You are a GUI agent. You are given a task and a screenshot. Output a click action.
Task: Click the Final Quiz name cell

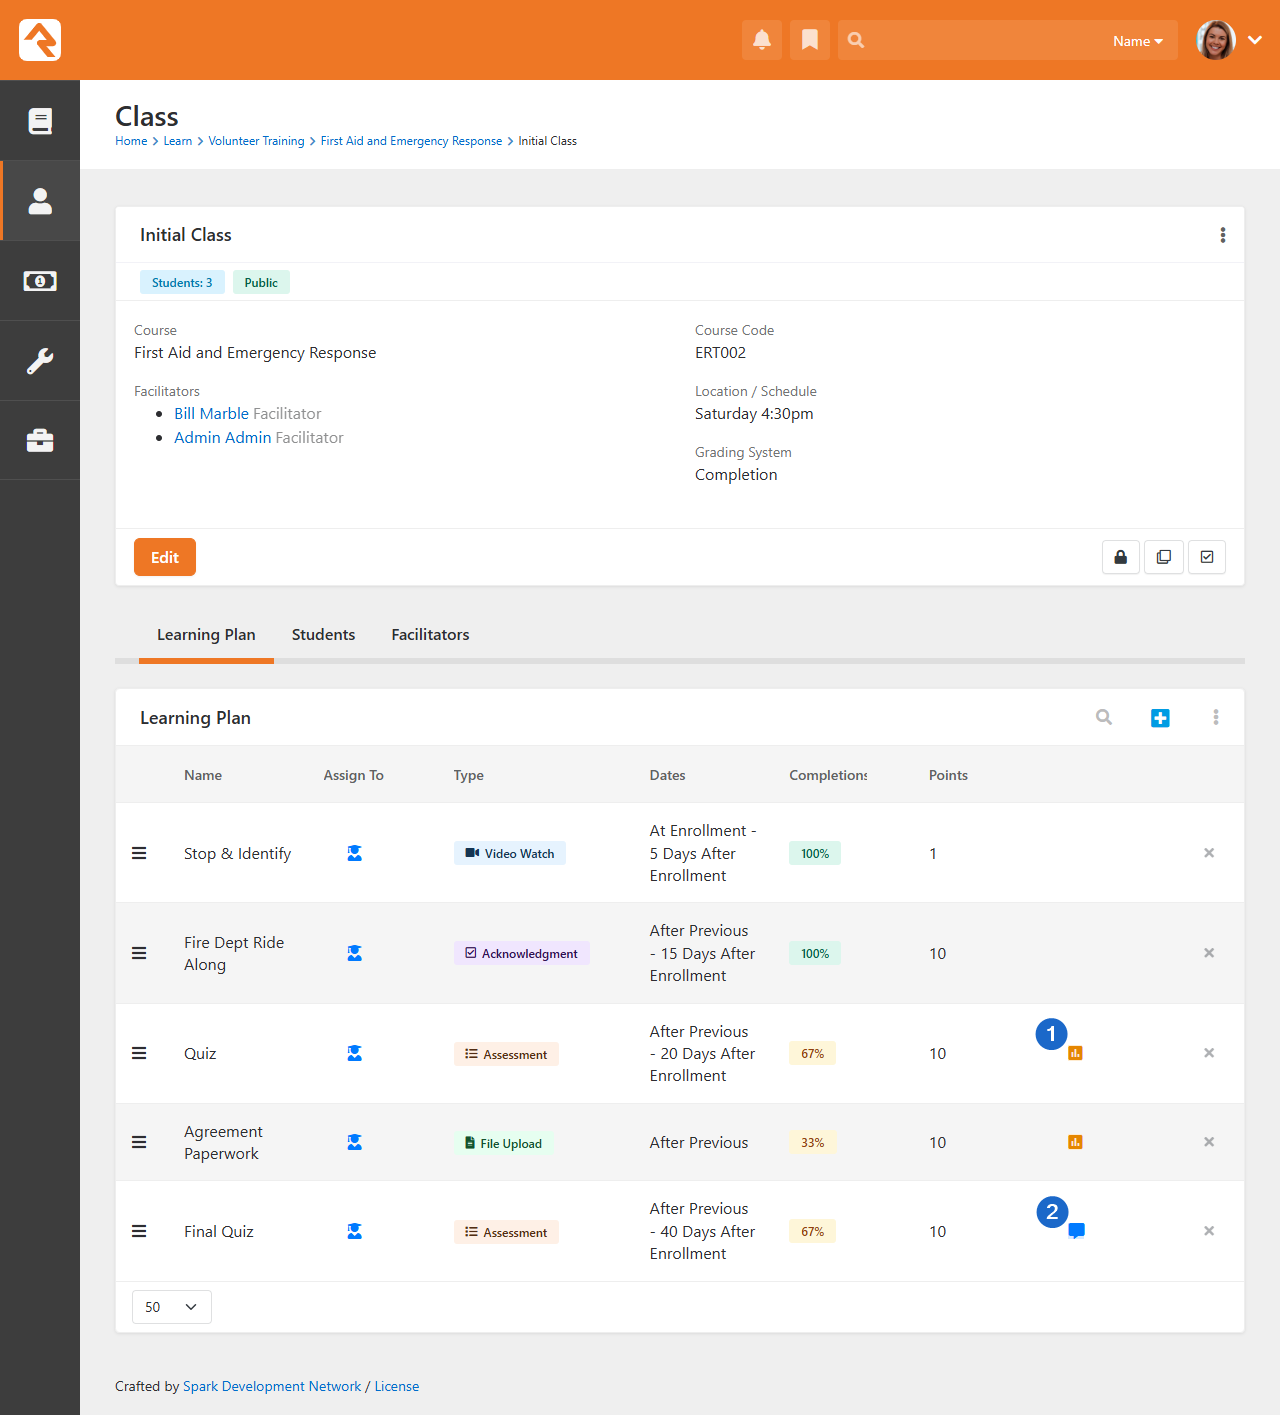[x=219, y=1232]
